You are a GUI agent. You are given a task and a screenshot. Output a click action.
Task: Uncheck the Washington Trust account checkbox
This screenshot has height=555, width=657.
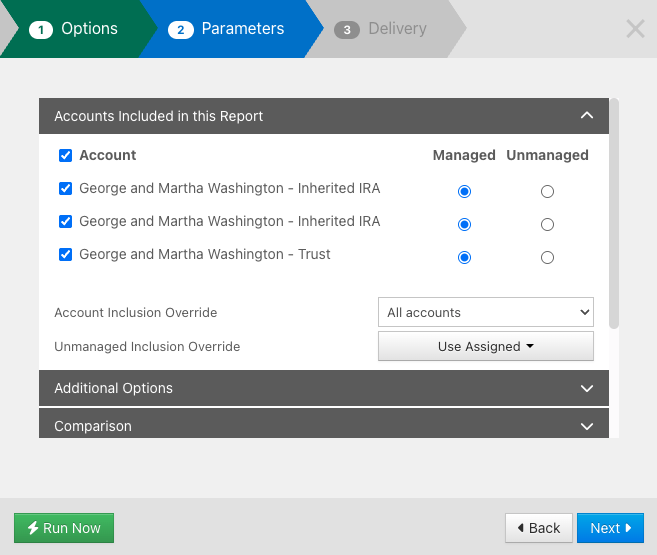coord(65,254)
